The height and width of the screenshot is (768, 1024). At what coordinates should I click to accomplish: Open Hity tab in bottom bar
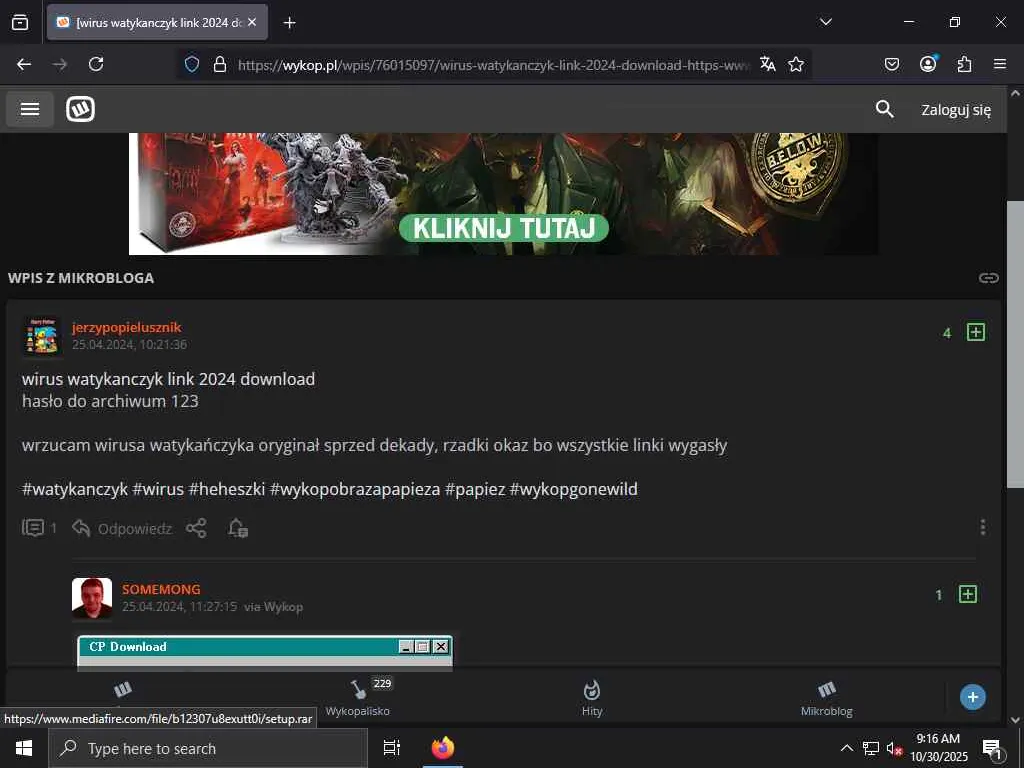click(592, 698)
